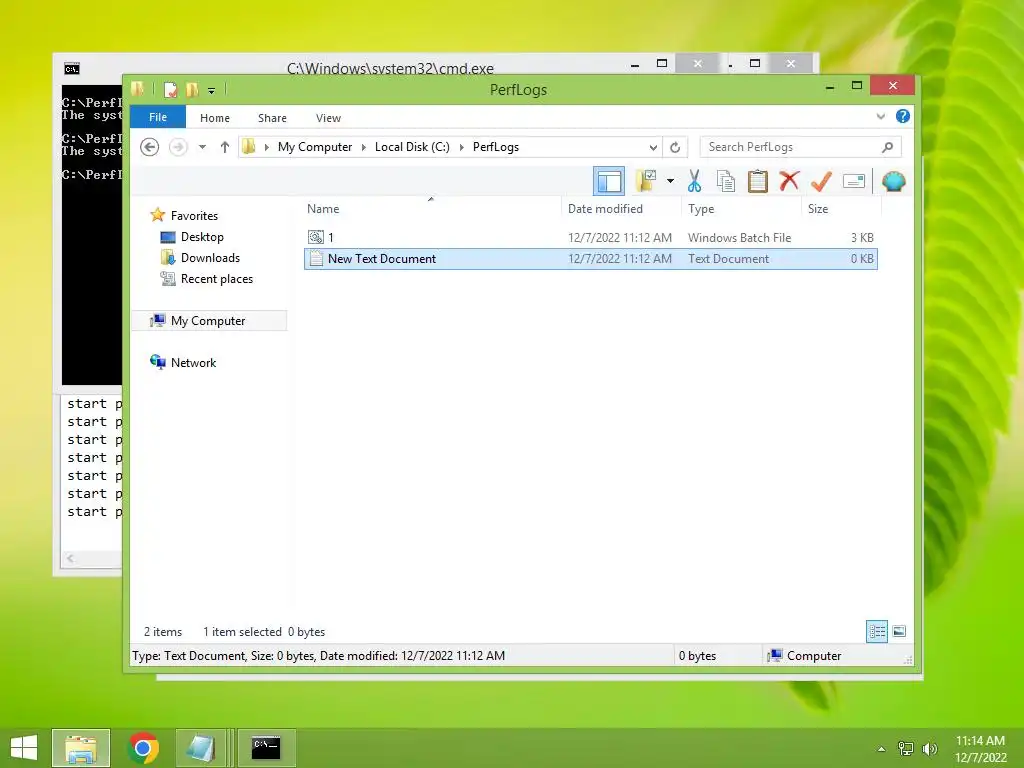Expand the arrow before My Computer breadcrumb
Image resolution: width=1024 pixels, height=768 pixels.
point(266,148)
